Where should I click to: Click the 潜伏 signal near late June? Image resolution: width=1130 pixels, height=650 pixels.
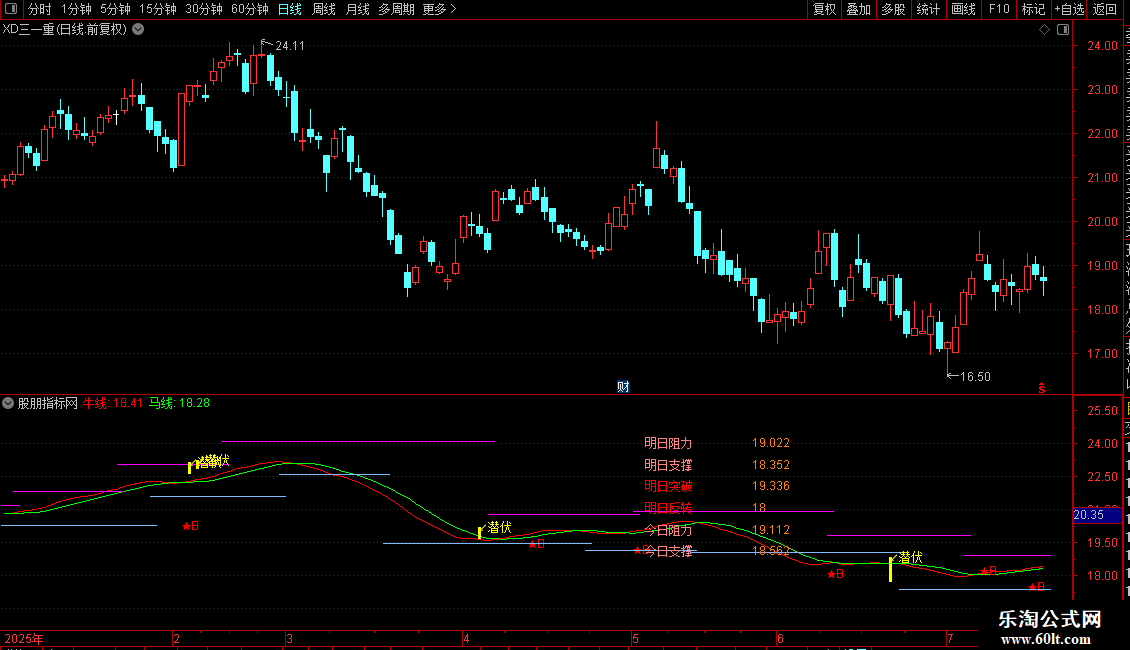pyautogui.click(x=911, y=558)
